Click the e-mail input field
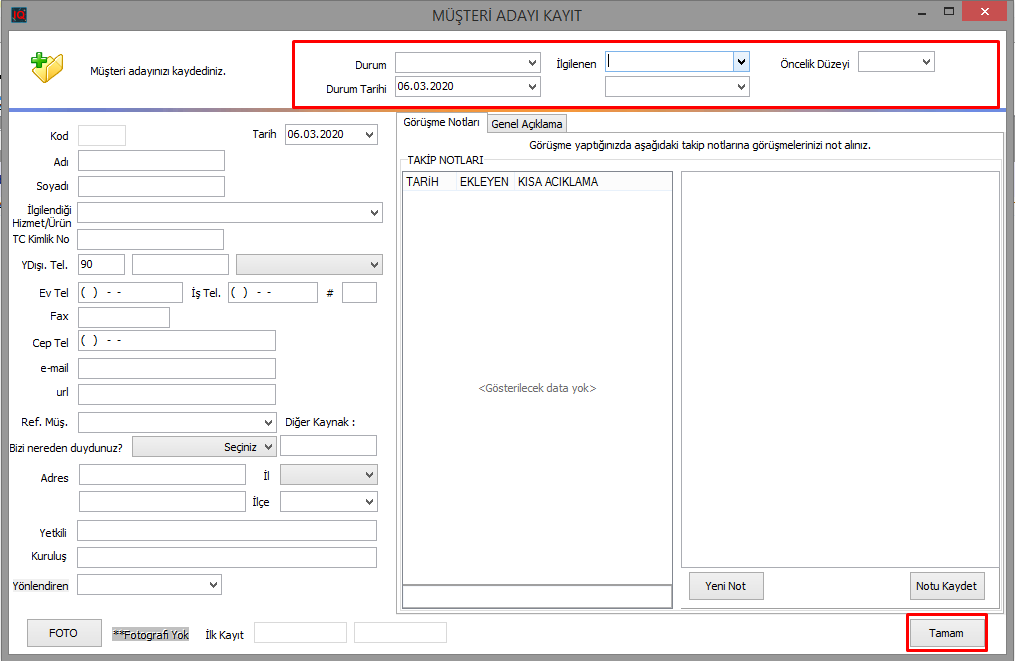Viewport: 1015px width, 661px height. tap(176, 369)
